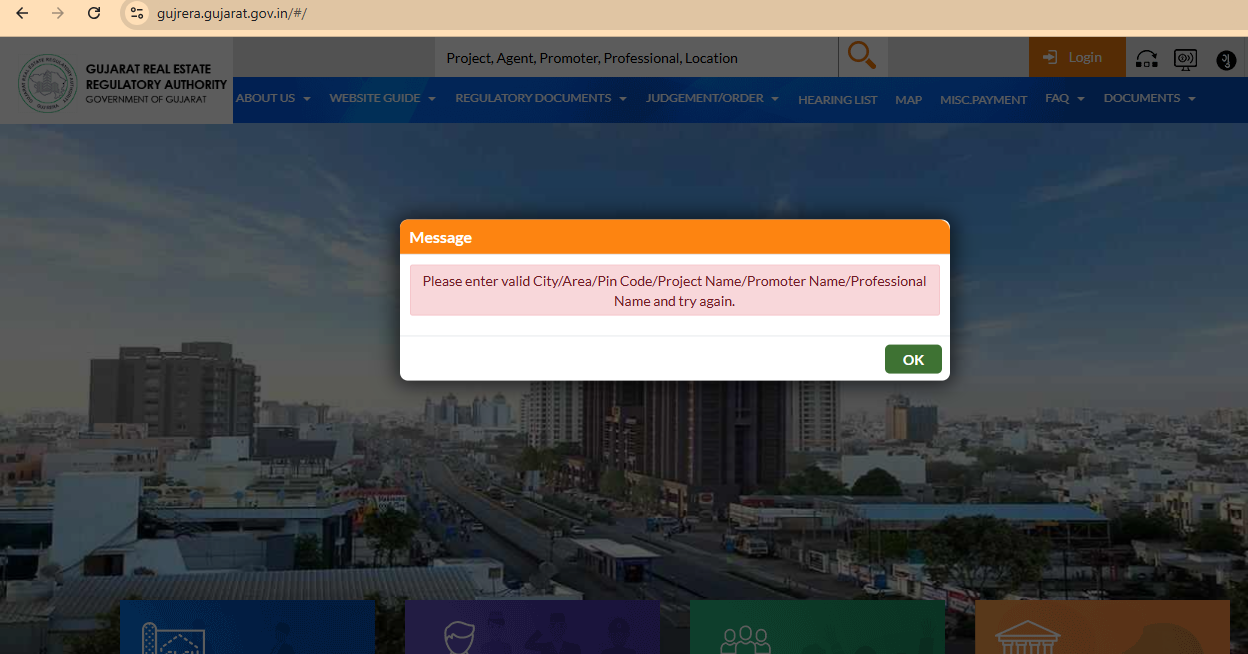The image size is (1248, 654).
Task: Click the project blueprint card icon
Action: 174,637
